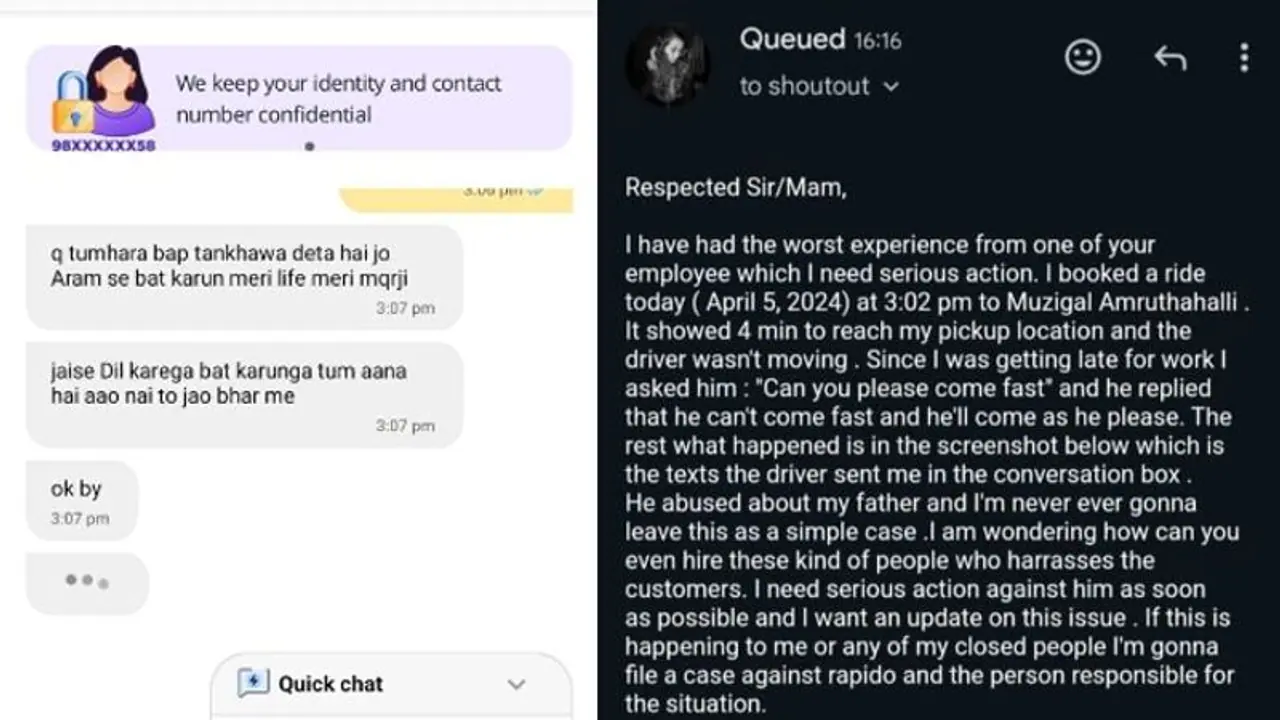The height and width of the screenshot is (720, 1280).
Task: Select the 16:16 timestamp on the post
Action: (x=877, y=41)
